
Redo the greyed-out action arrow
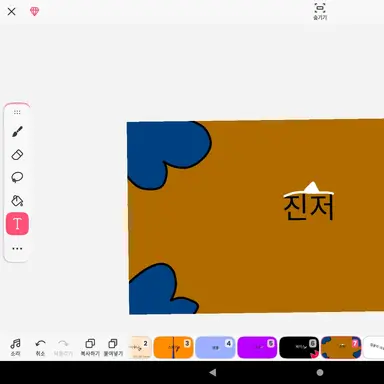click(x=63, y=347)
